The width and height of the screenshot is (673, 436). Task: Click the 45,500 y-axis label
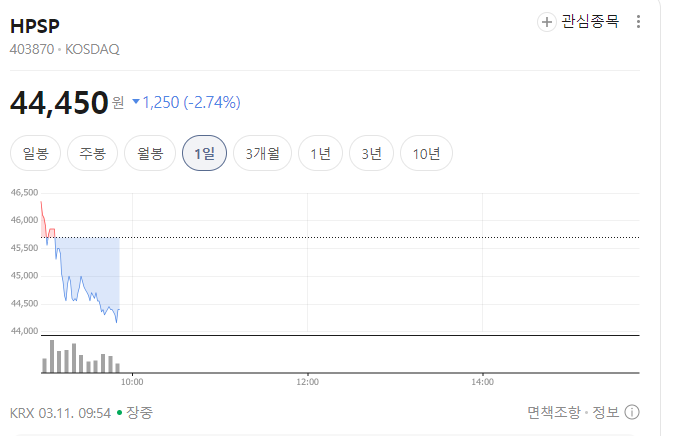(x=24, y=248)
